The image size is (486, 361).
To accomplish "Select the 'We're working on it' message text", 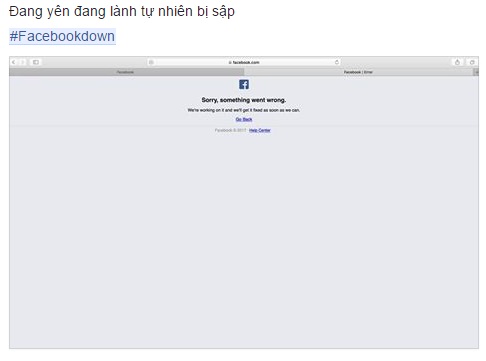I will pos(244,110).
